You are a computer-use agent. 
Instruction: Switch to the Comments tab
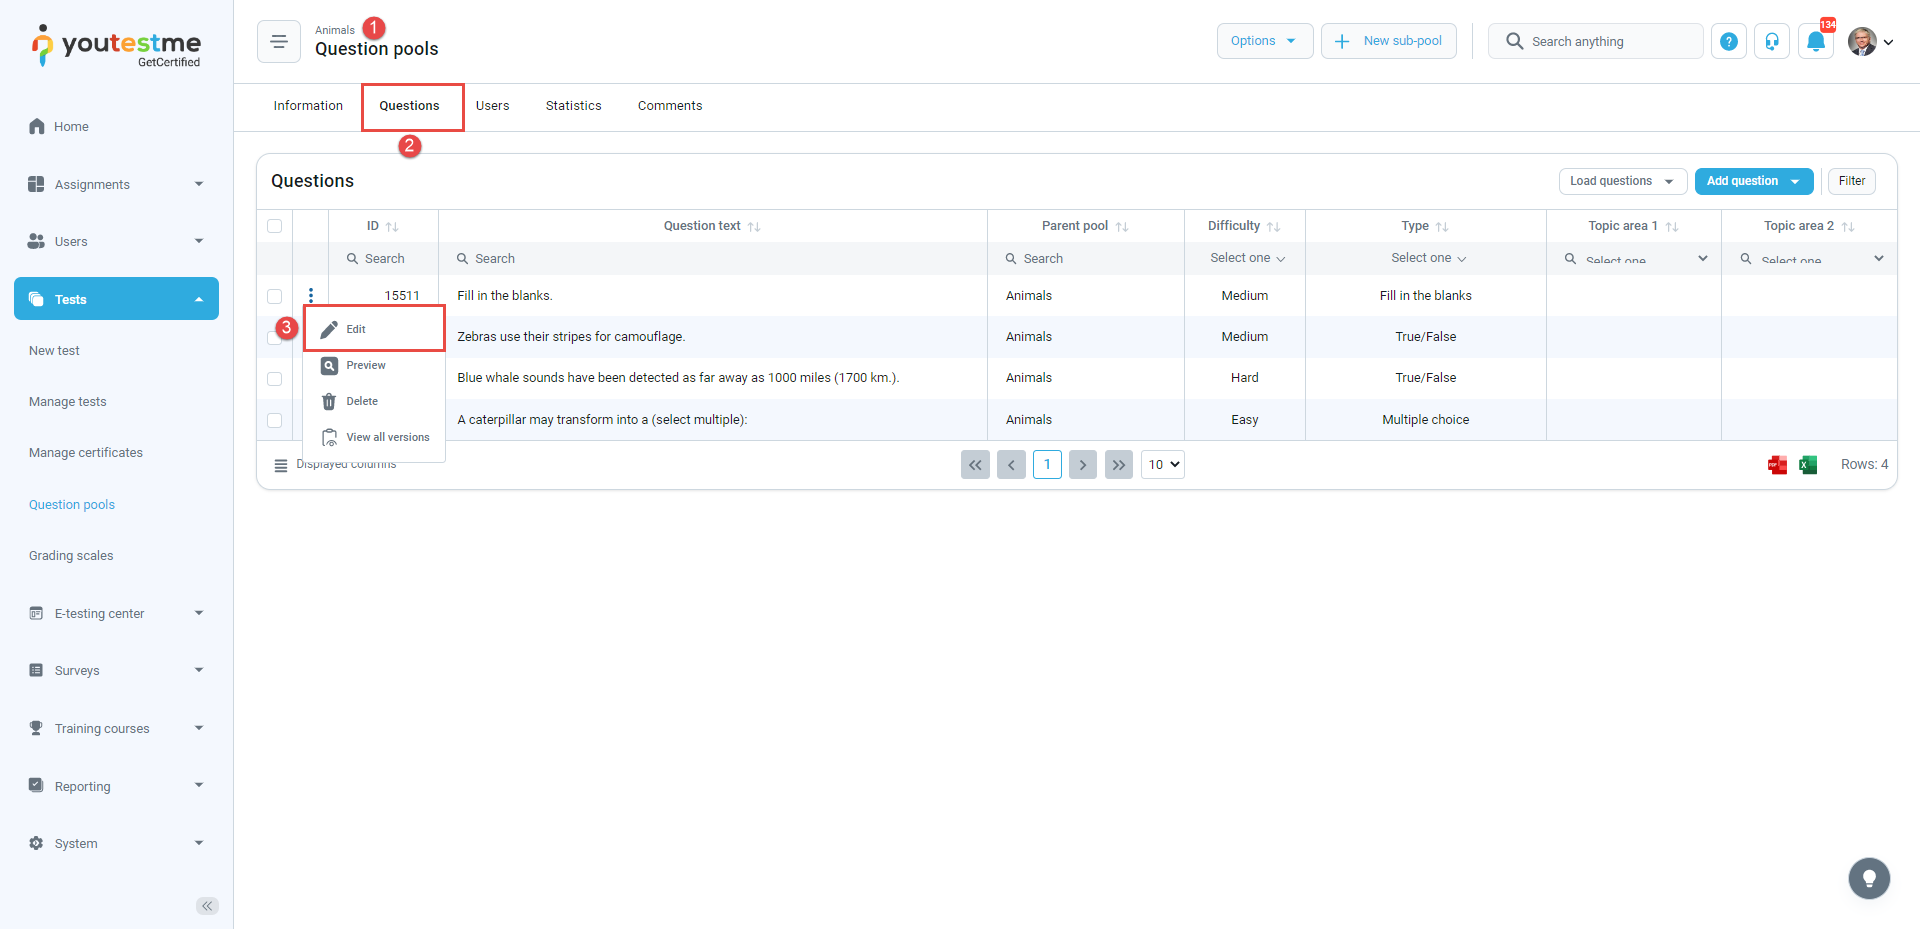click(670, 106)
